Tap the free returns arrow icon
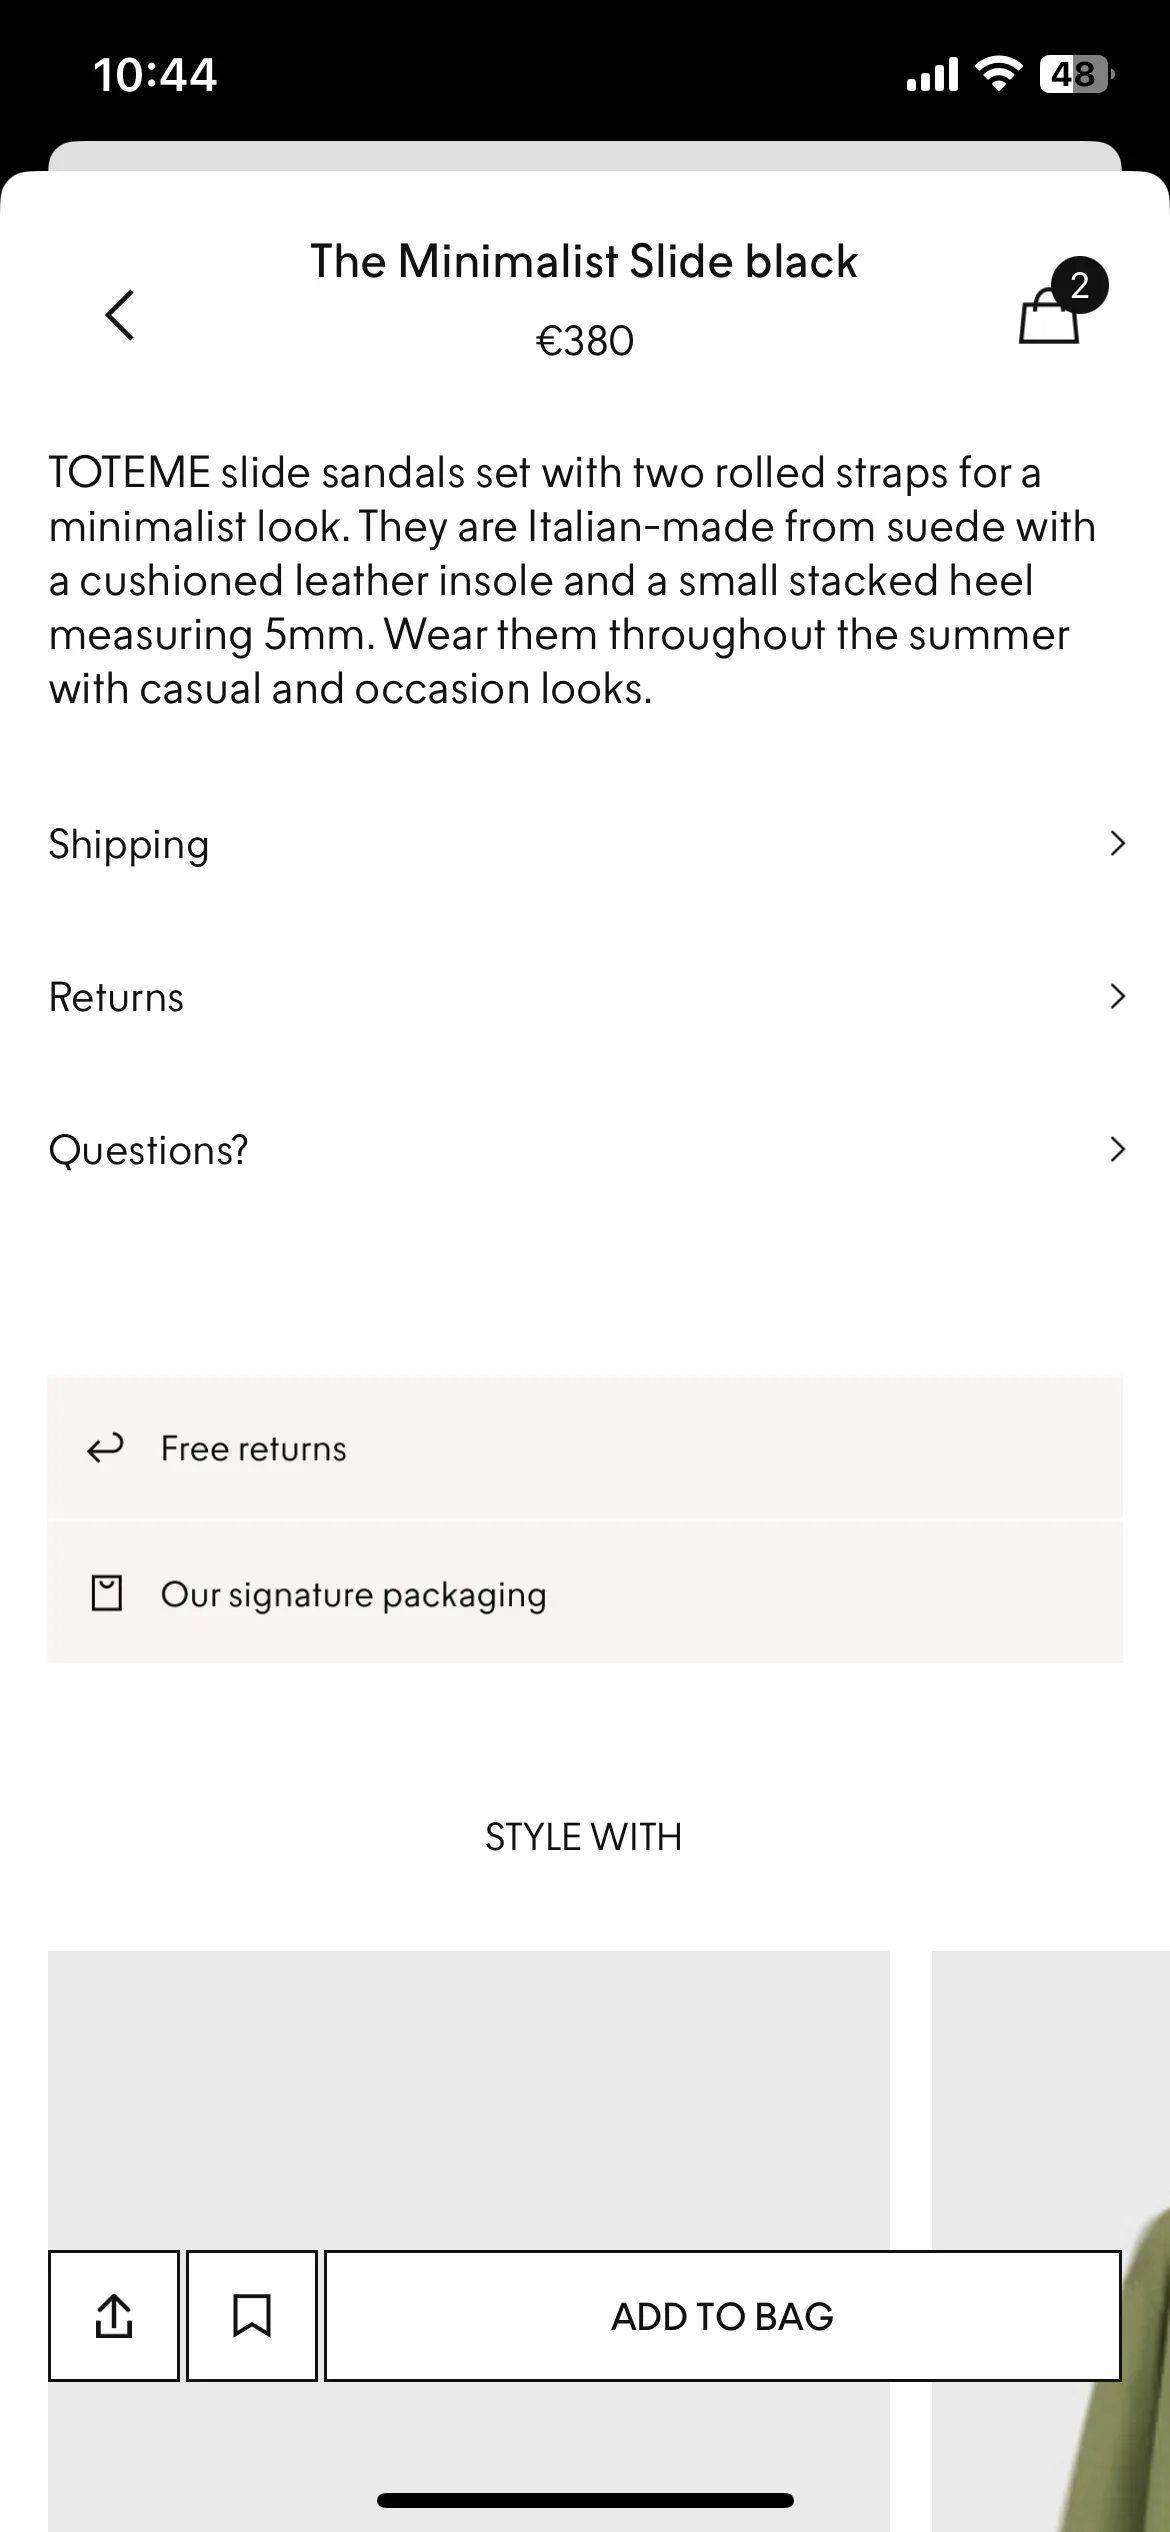This screenshot has height=2532, width=1170. (105, 1447)
